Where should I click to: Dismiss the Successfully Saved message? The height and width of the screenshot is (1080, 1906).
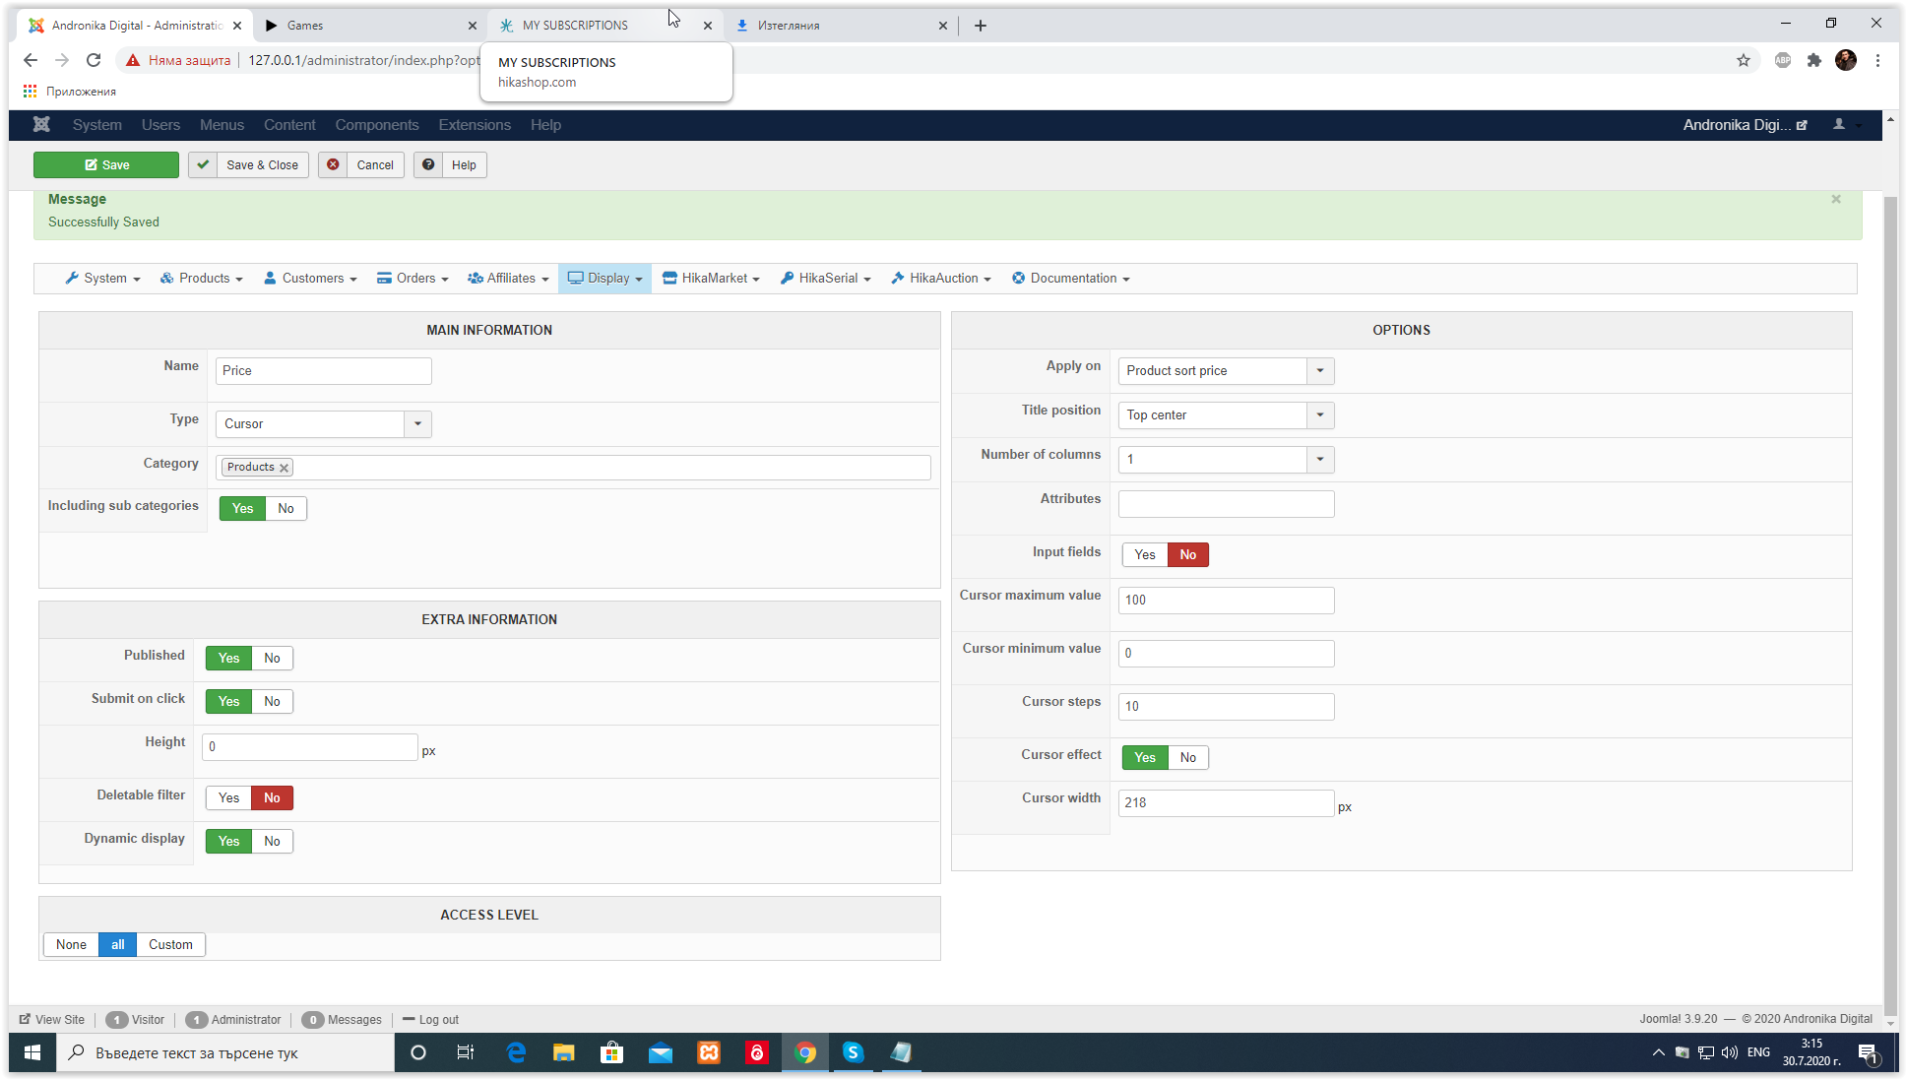(x=1835, y=199)
